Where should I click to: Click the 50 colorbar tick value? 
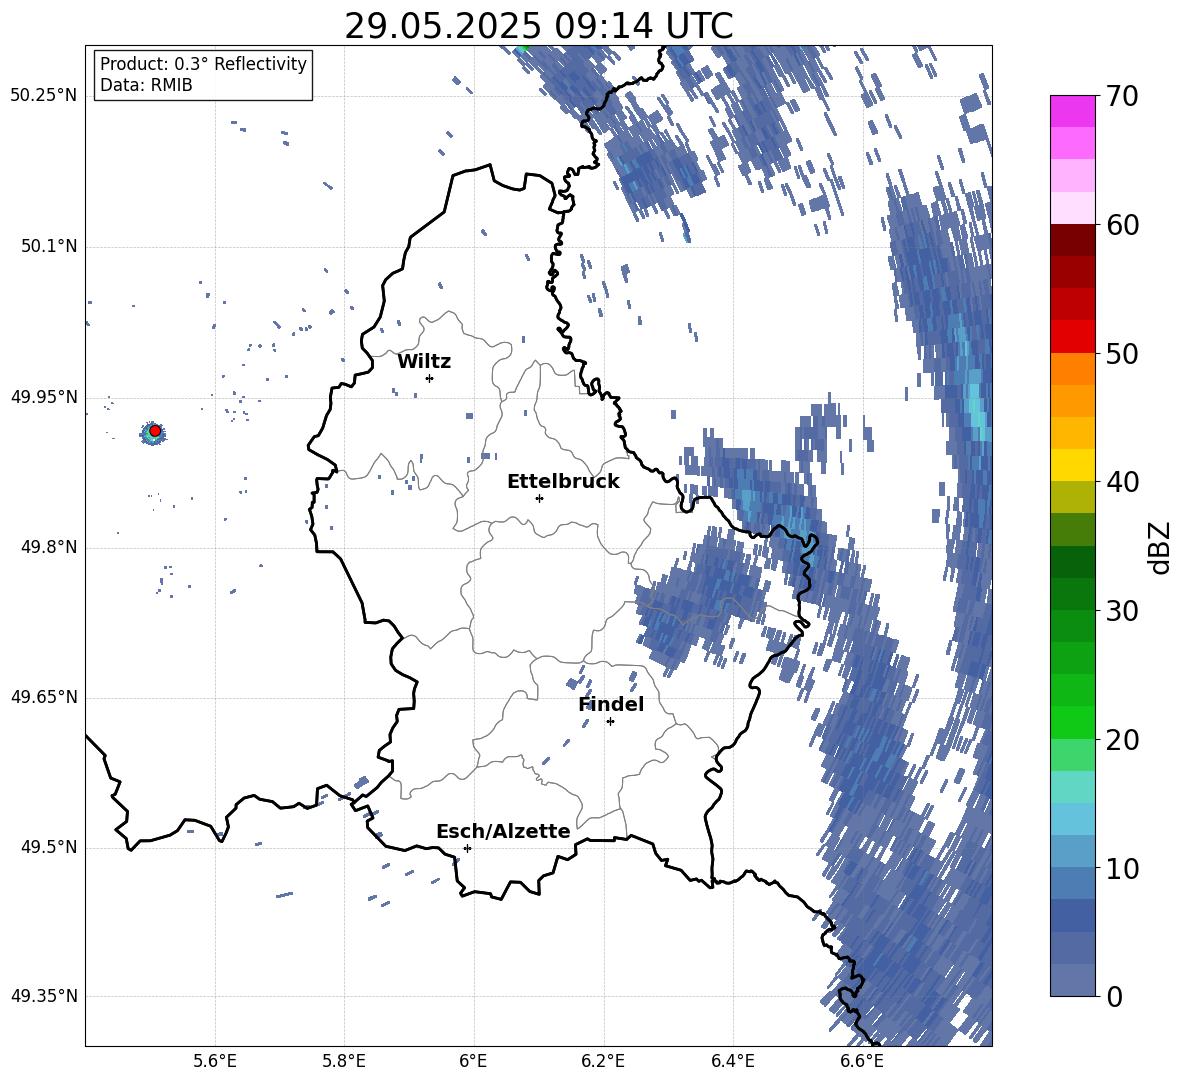point(1122,353)
